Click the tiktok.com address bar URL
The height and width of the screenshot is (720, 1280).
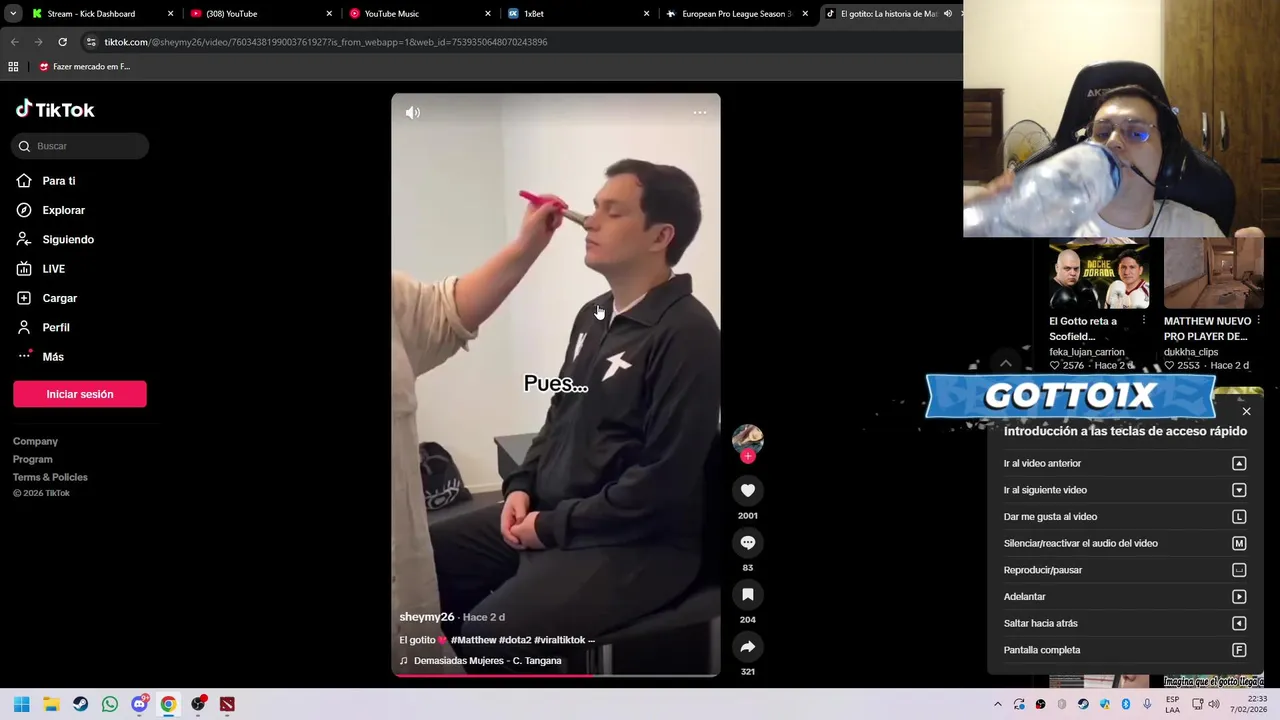pos(326,42)
